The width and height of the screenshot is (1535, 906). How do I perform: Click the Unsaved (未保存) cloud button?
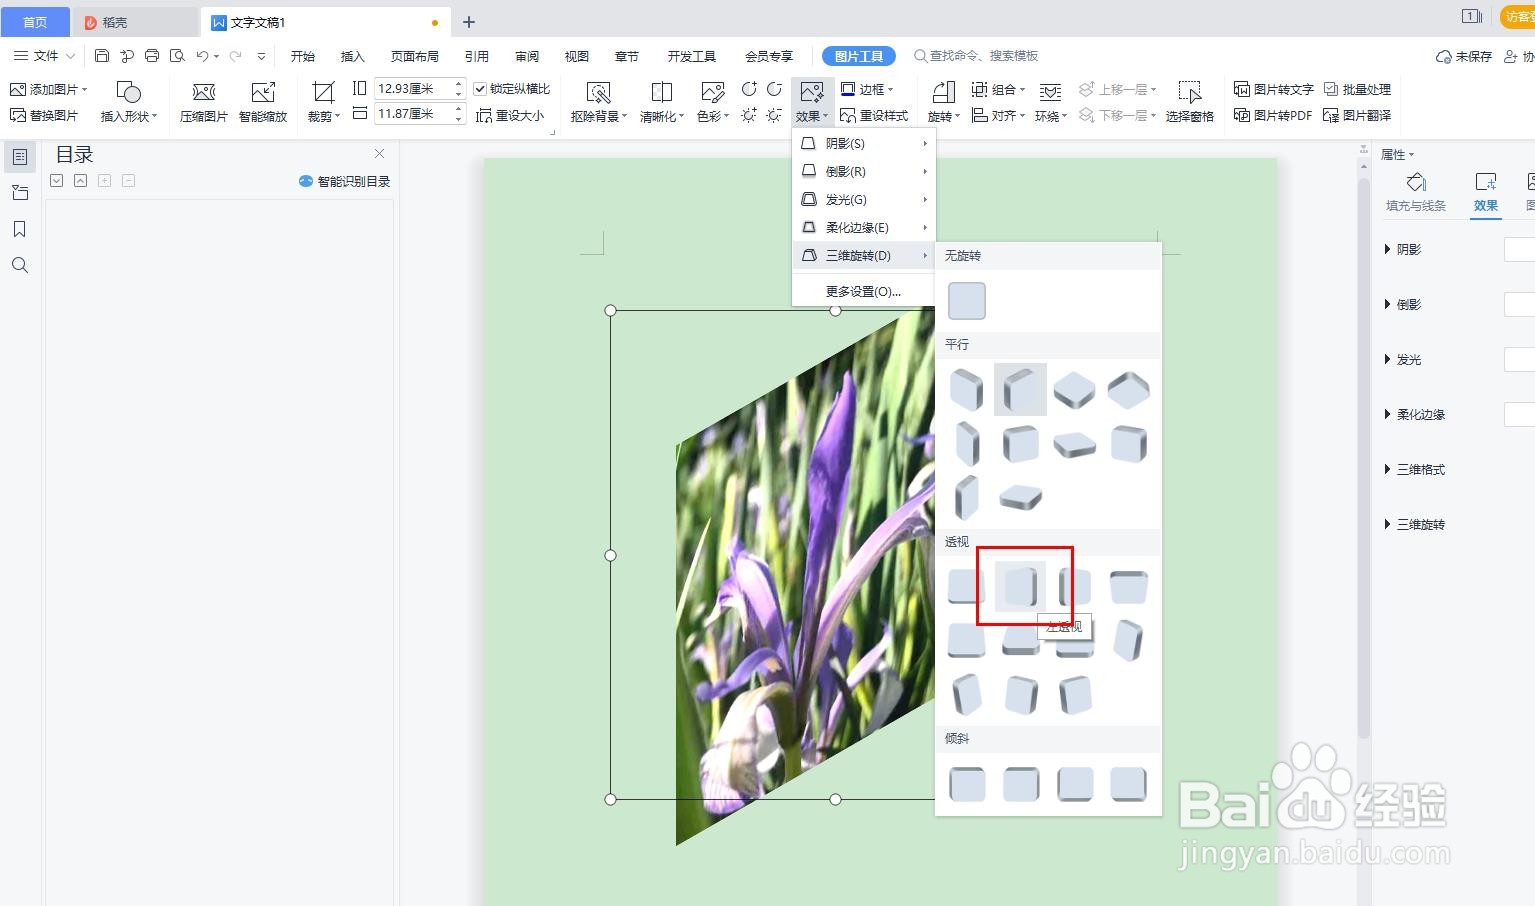click(x=1463, y=56)
